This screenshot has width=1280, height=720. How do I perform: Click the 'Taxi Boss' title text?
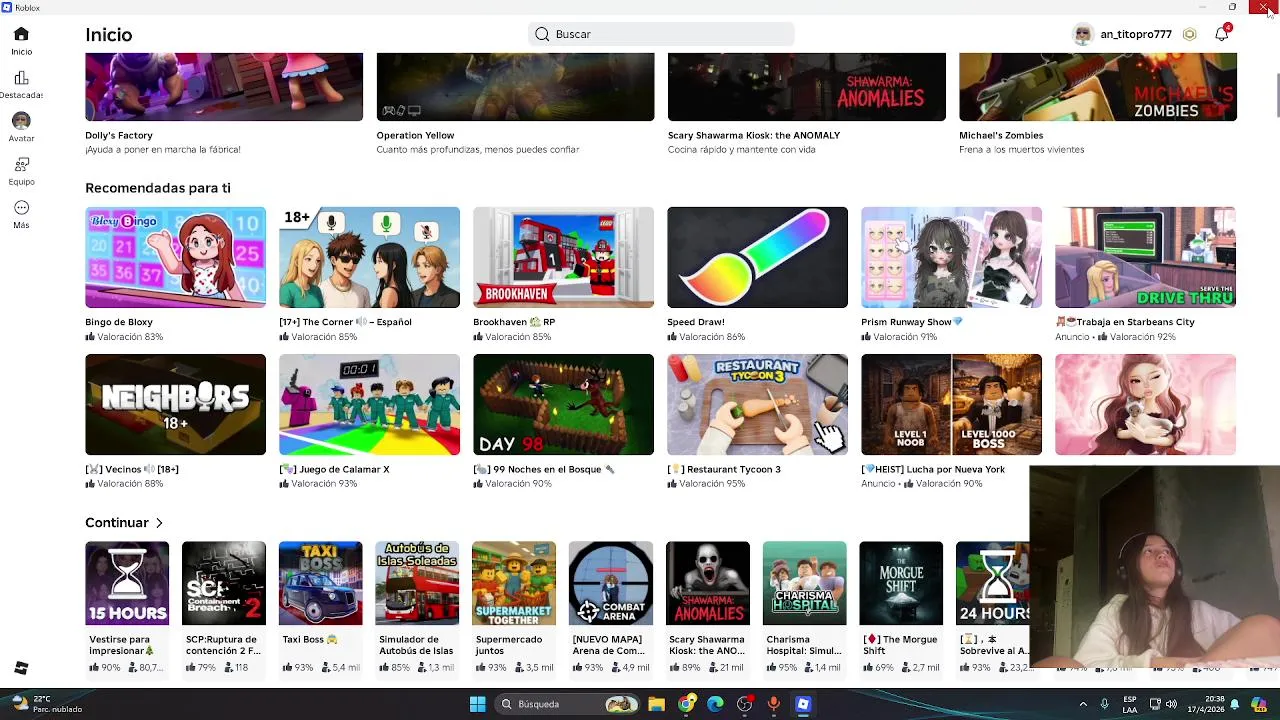pos(310,639)
